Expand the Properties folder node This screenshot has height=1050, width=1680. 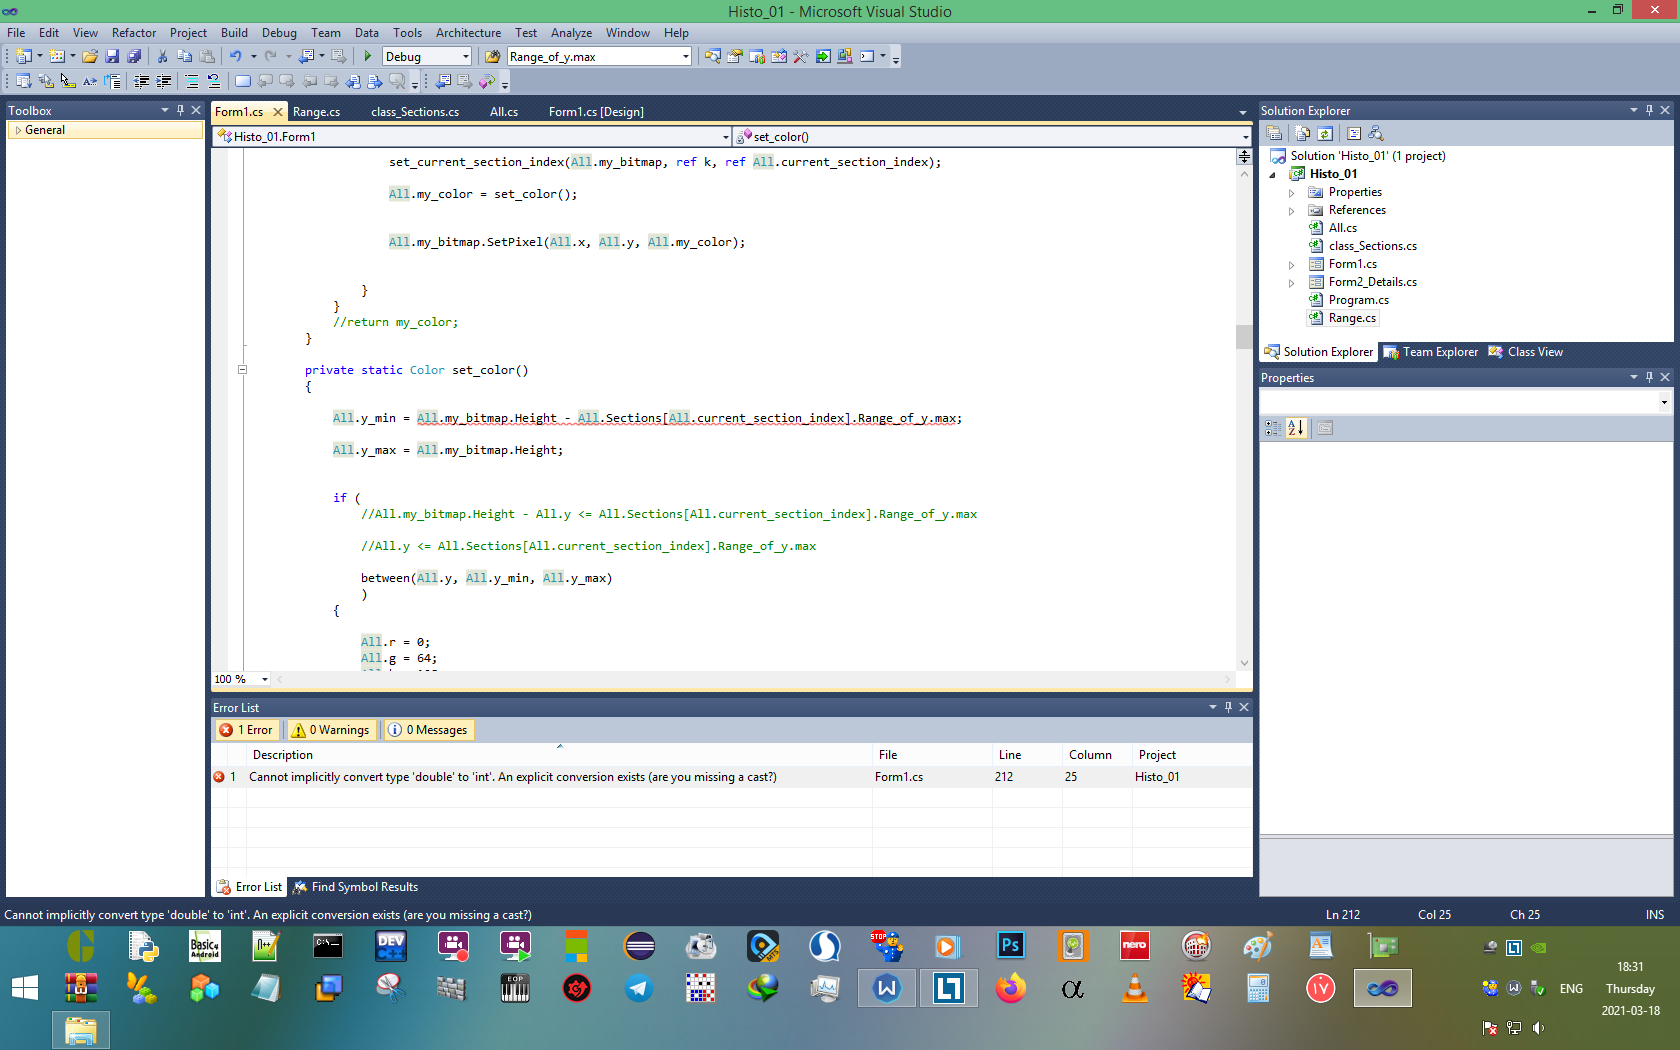1291,193
